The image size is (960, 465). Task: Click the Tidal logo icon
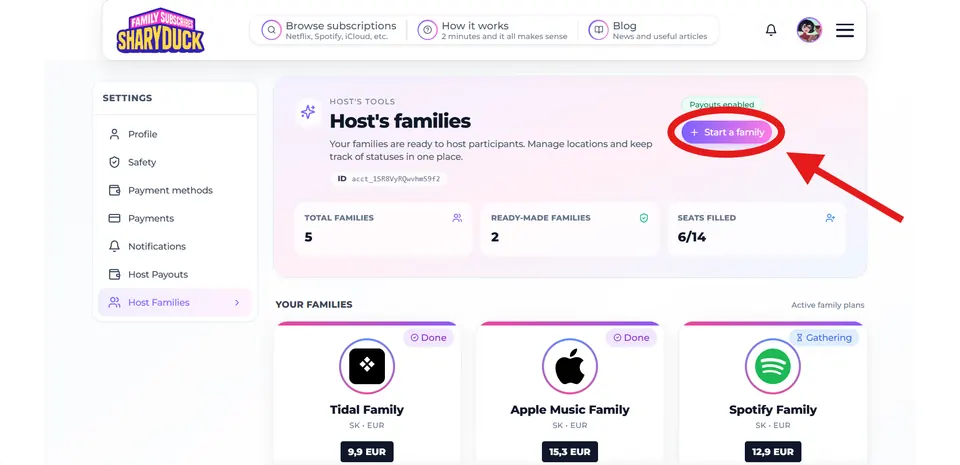click(x=367, y=366)
